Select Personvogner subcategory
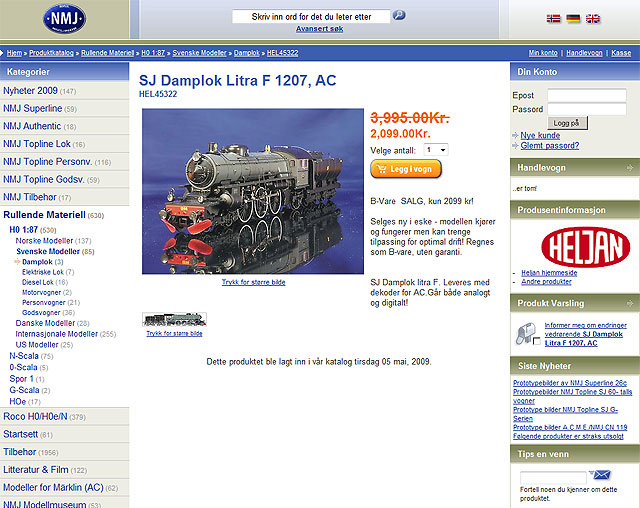The width and height of the screenshot is (640, 508). (44, 303)
